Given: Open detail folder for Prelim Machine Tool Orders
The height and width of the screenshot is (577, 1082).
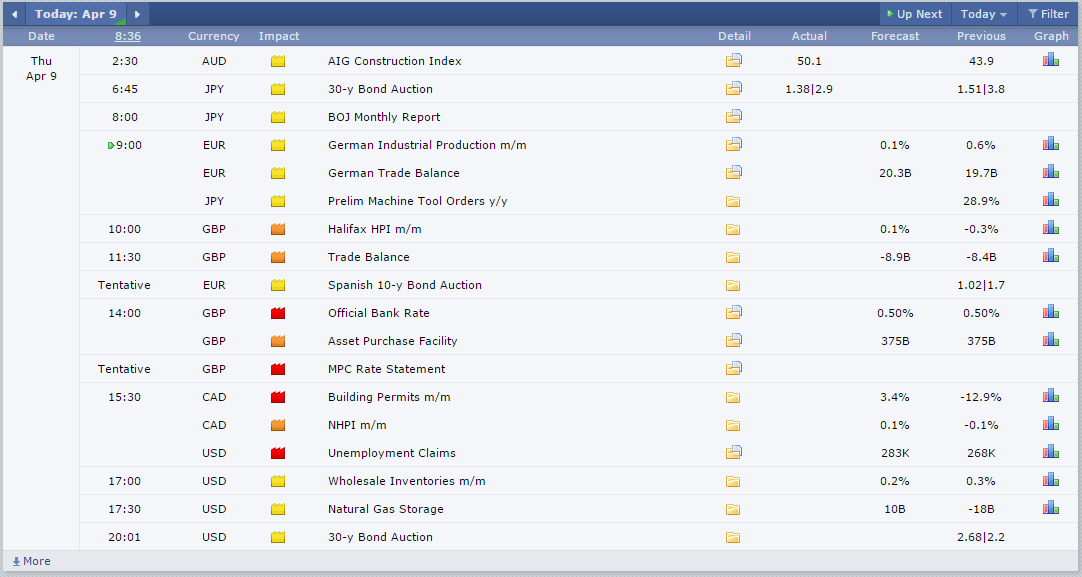Looking at the screenshot, I should pyautogui.click(x=733, y=202).
